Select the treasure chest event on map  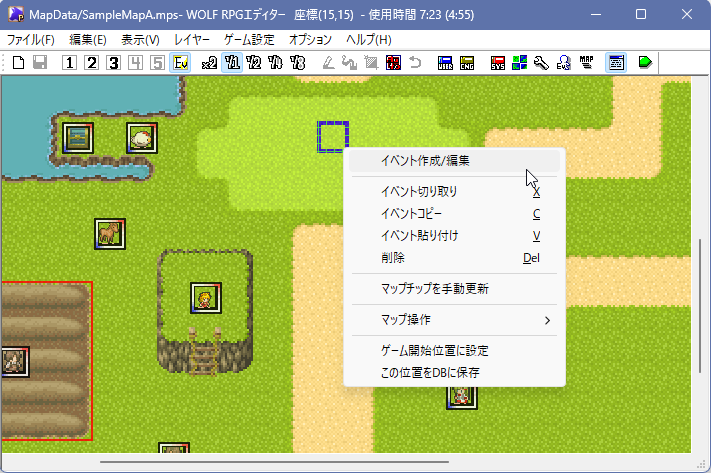point(78,138)
